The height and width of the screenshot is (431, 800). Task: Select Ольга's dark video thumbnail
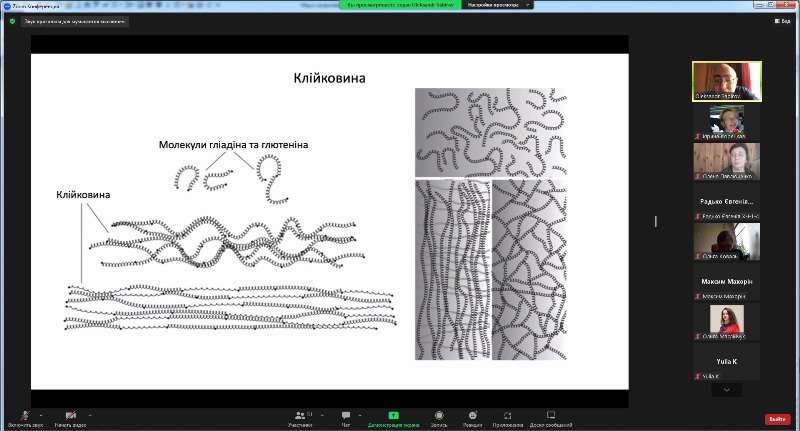coord(727,241)
